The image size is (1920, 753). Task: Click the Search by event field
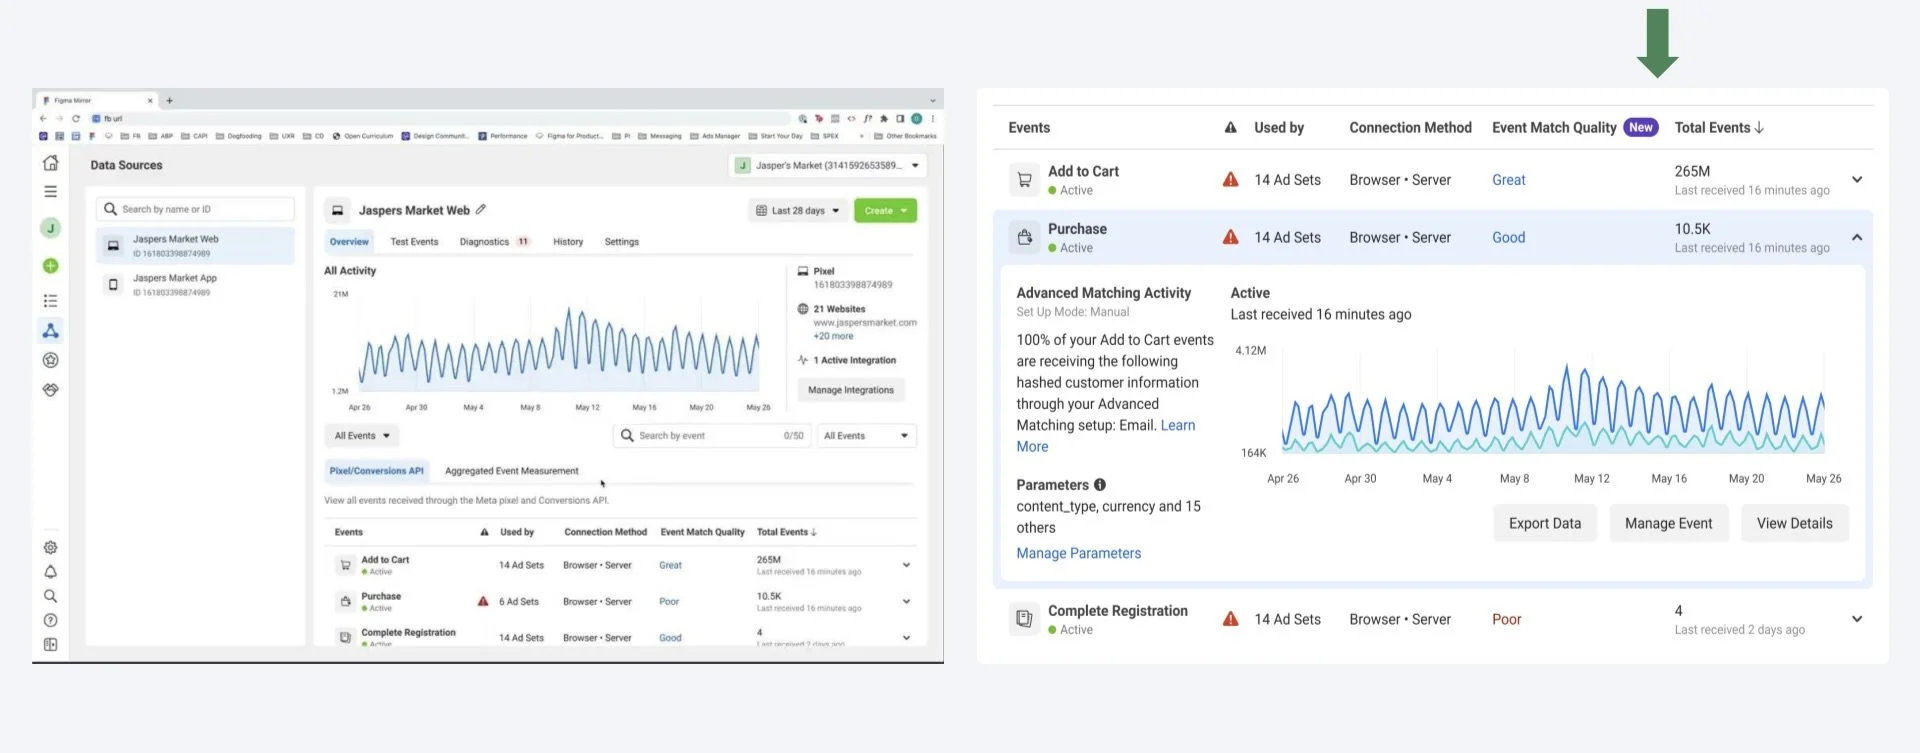(711, 436)
